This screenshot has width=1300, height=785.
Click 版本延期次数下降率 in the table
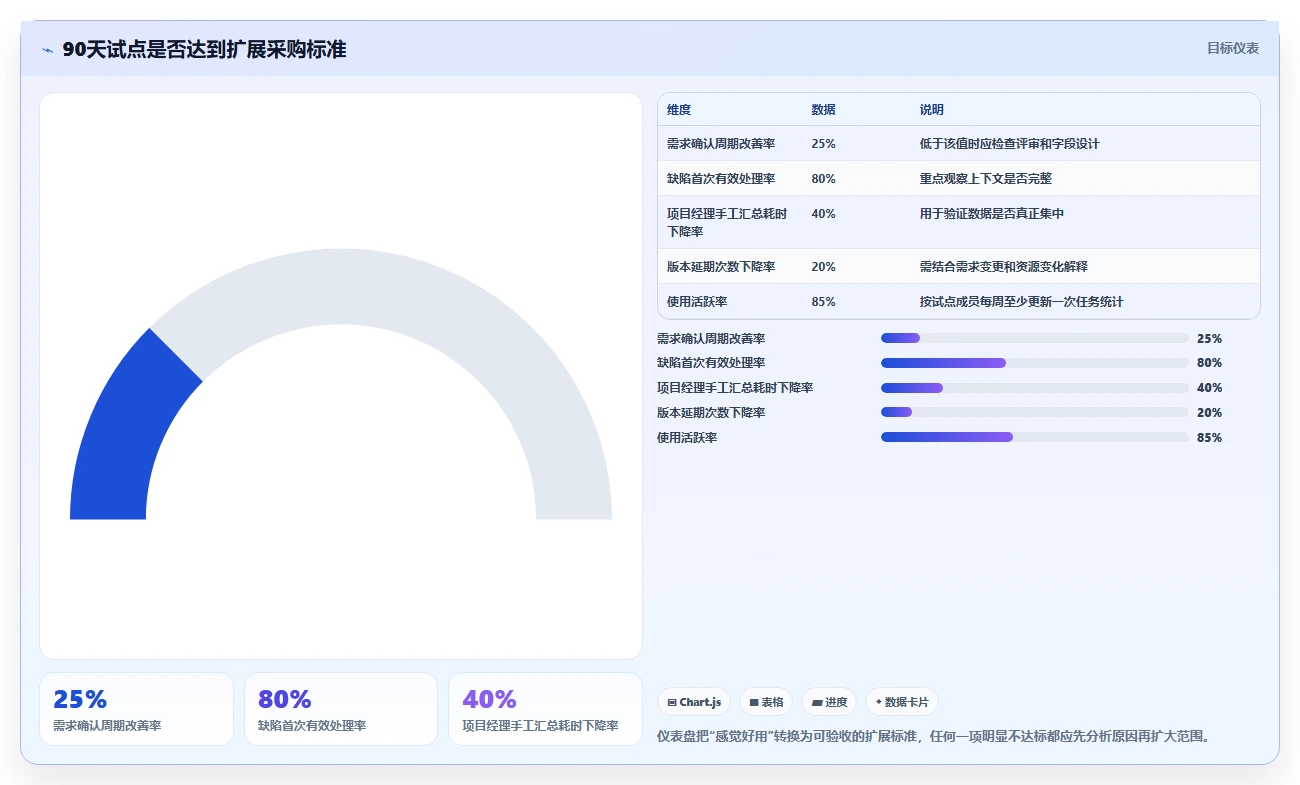coord(721,267)
